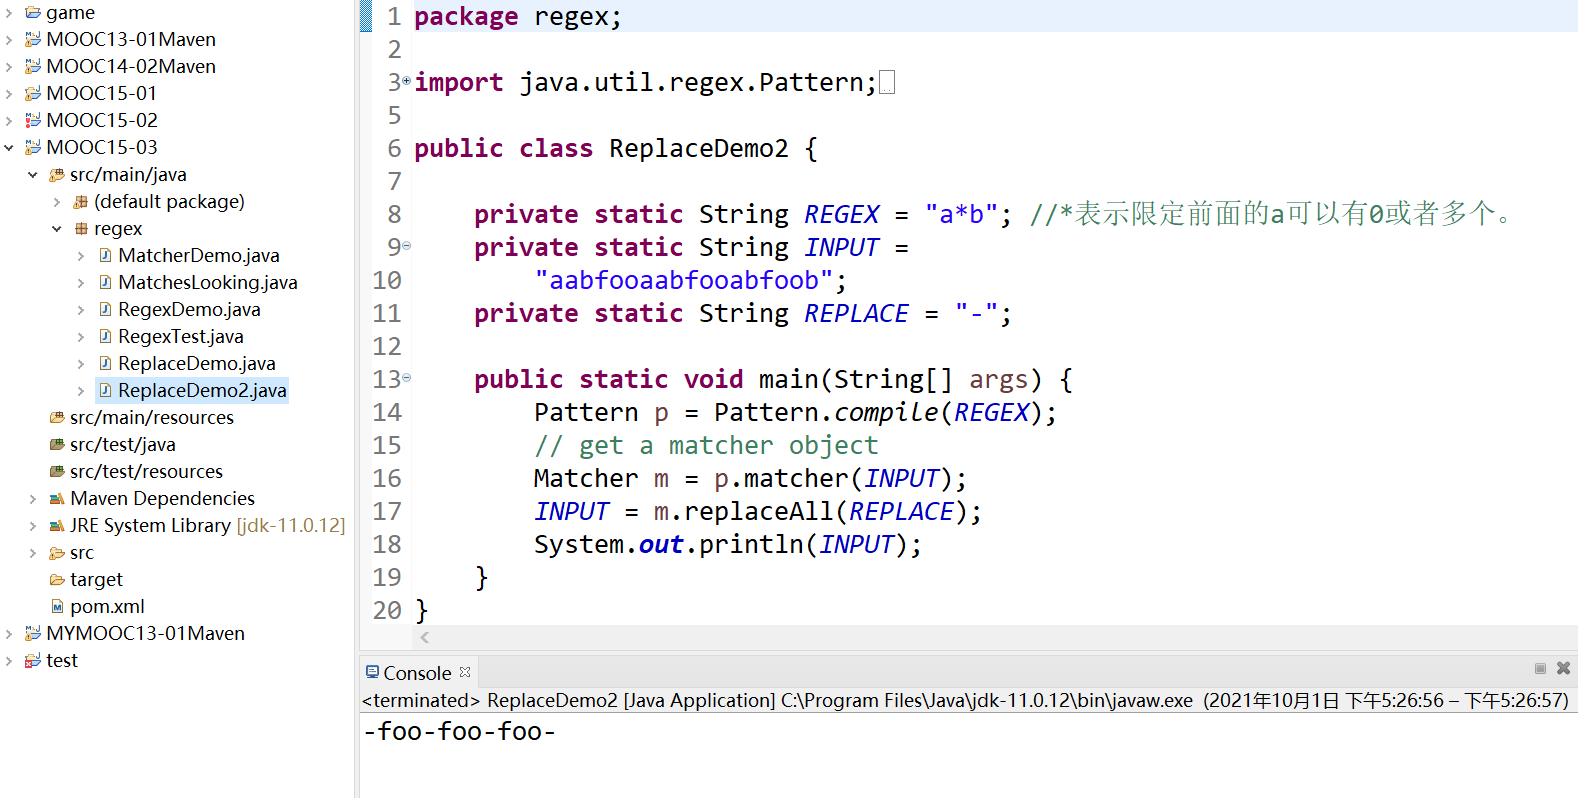Fold the main method at line 13
Image resolution: width=1578 pixels, height=798 pixels.
click(x=406, y=378)
